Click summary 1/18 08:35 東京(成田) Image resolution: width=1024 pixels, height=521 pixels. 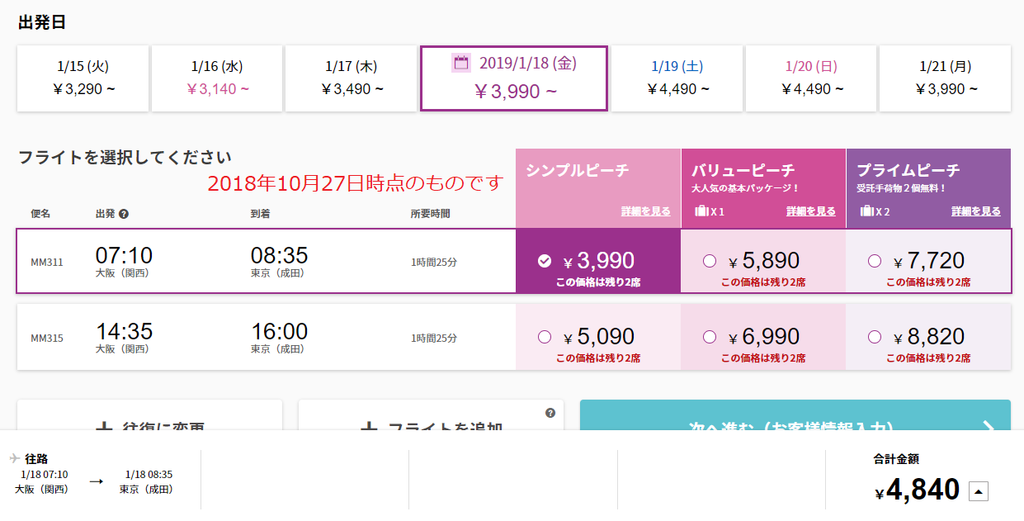coord(148,482)
